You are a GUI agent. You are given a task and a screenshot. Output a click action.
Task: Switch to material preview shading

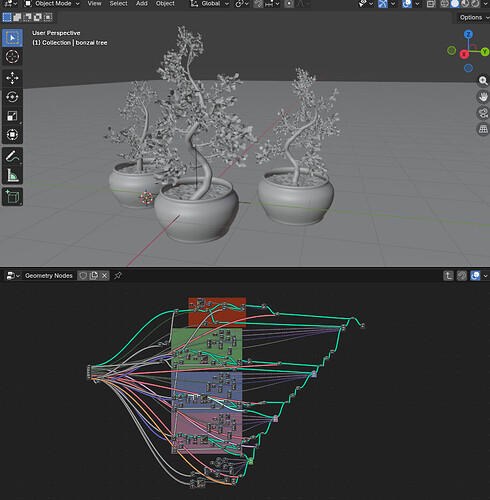(x=465, y=4)
